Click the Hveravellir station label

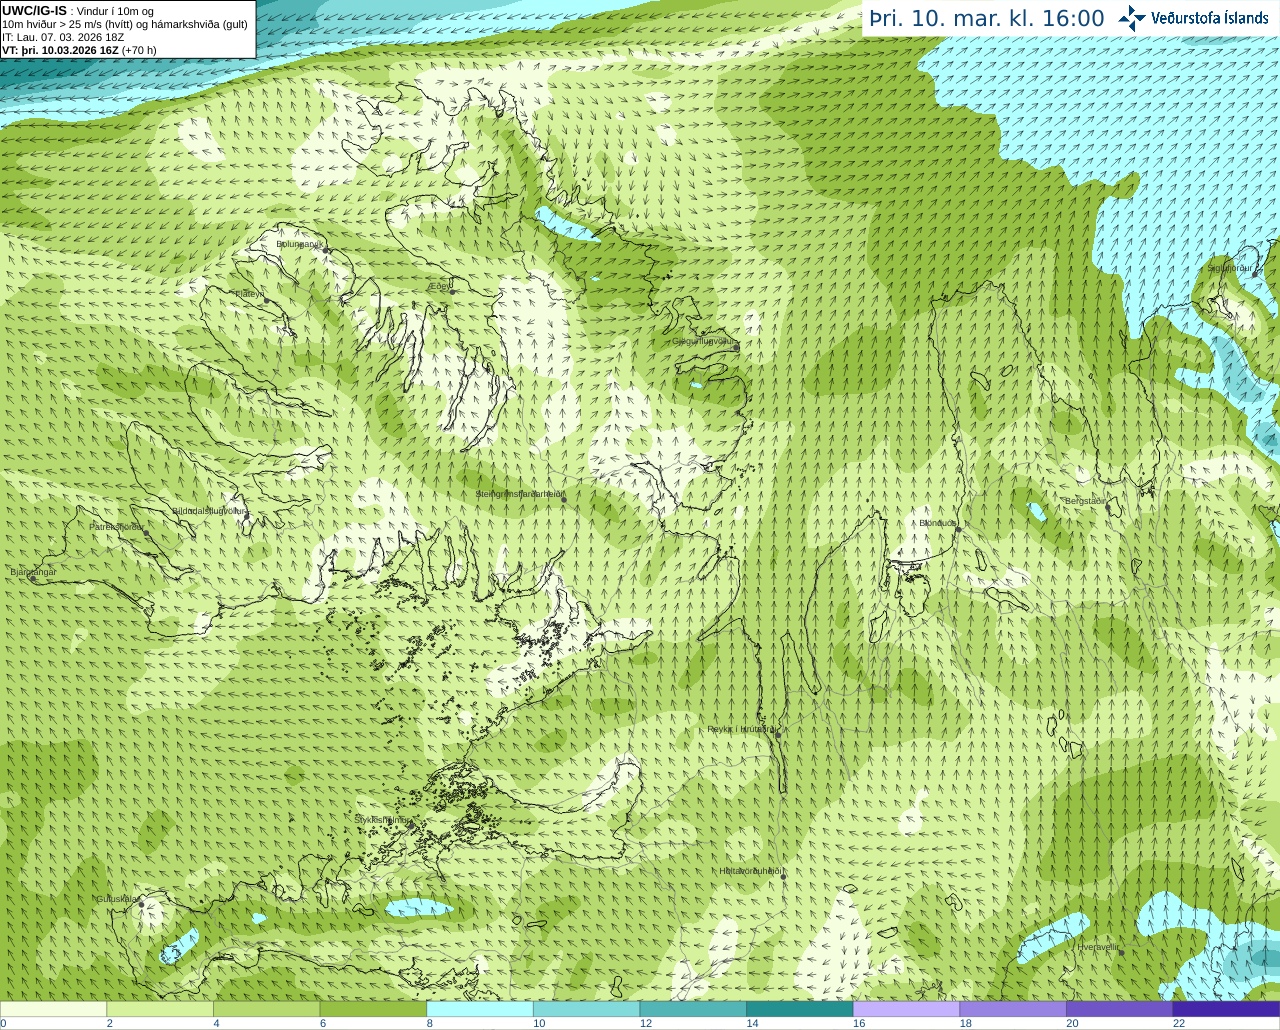coord(1098,946)
